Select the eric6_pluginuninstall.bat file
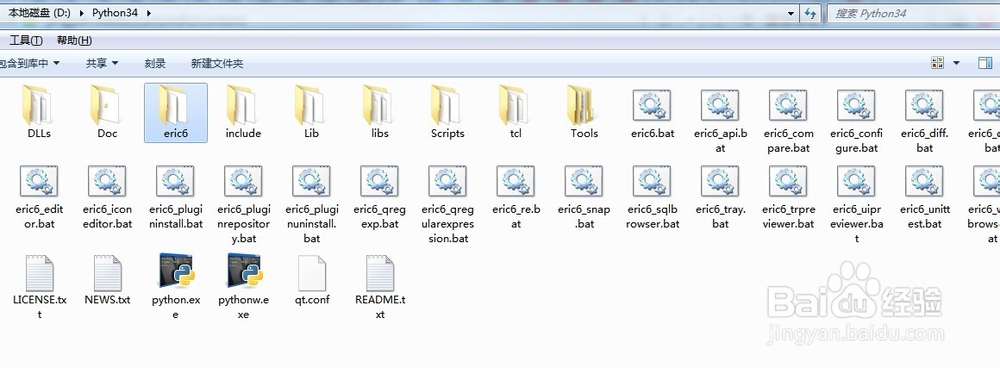Screen dimensions: 1000x368 pos(311,204)
